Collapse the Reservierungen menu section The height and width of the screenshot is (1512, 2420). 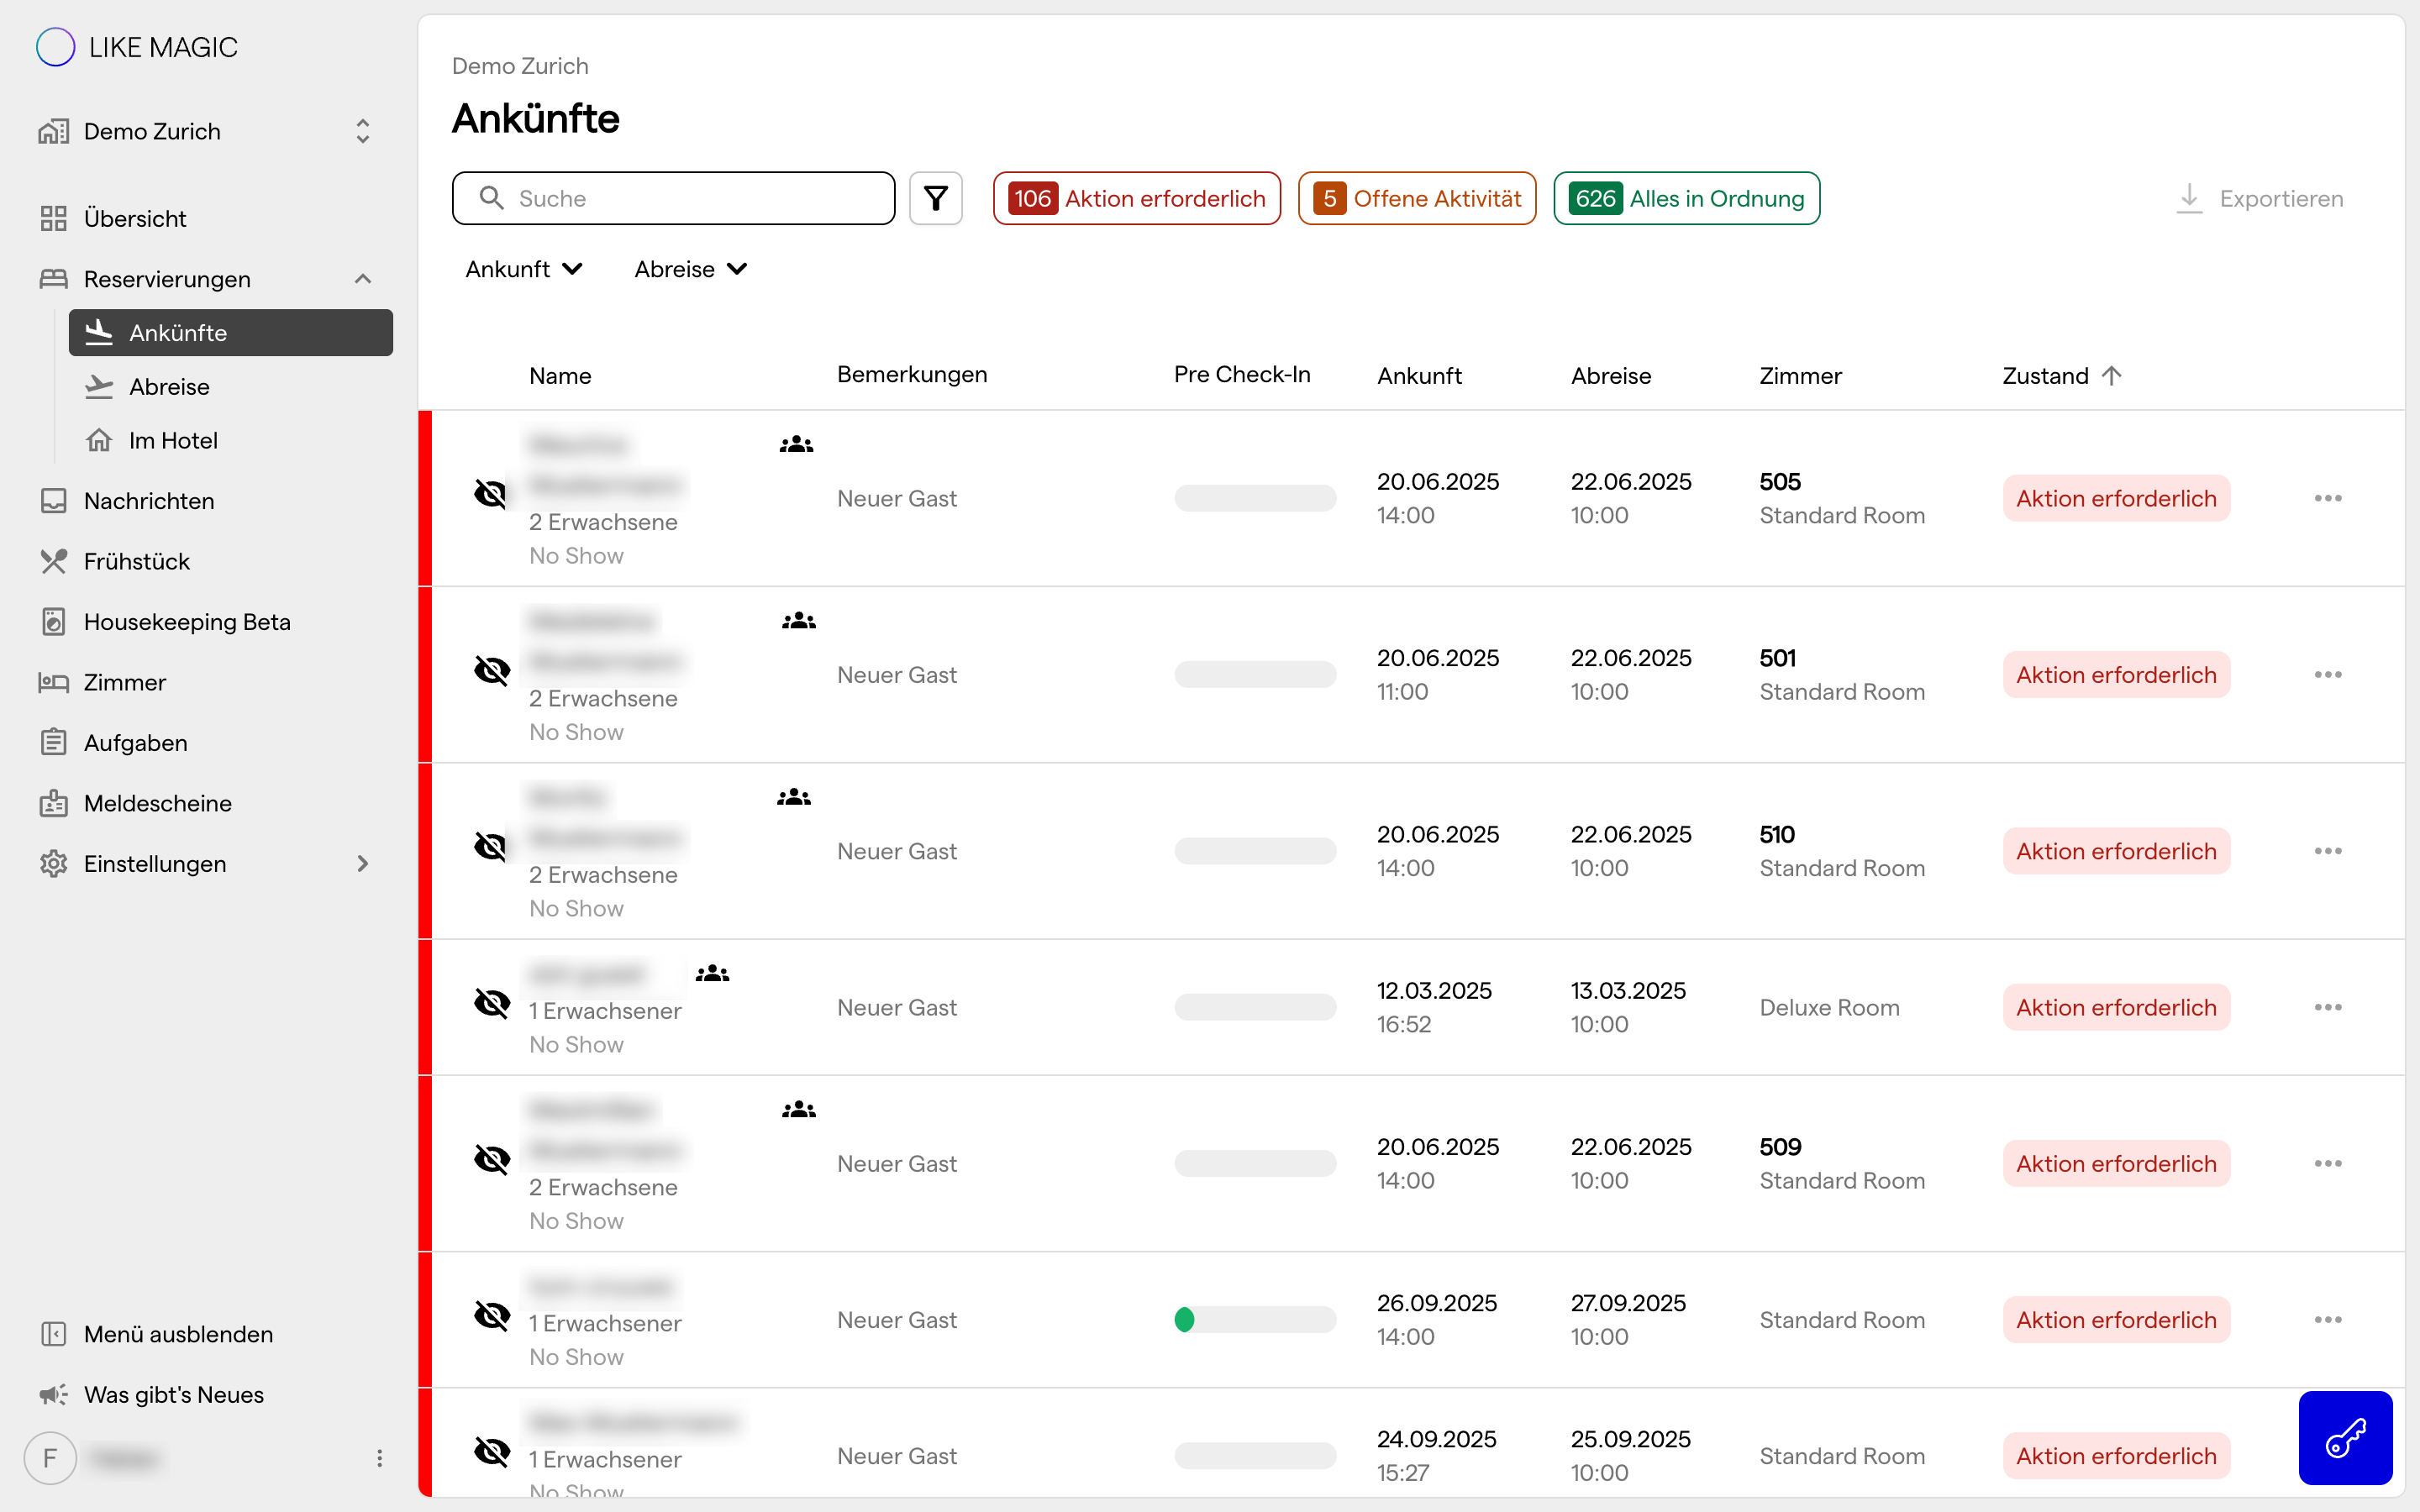(x=363, y=279)
